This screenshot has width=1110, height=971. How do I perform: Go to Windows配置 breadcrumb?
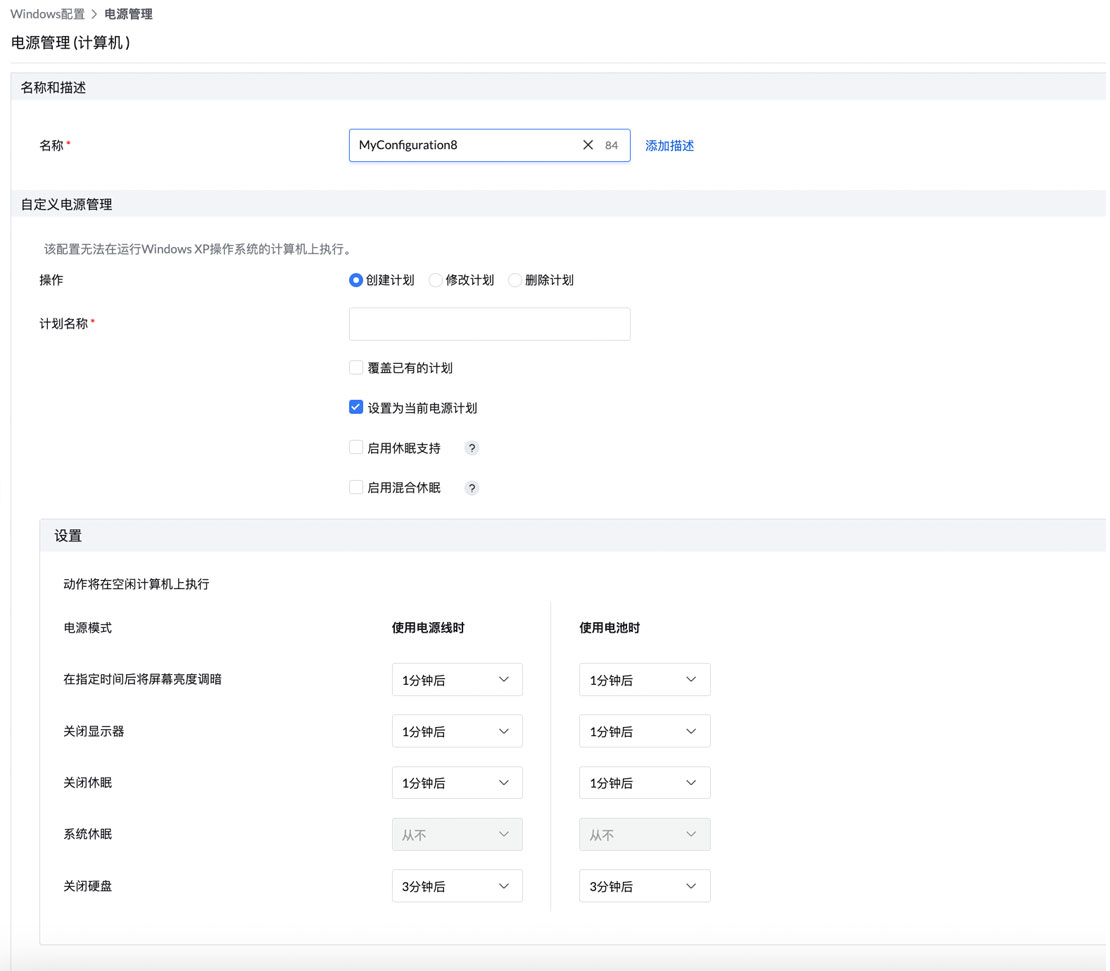coord(47,14)
